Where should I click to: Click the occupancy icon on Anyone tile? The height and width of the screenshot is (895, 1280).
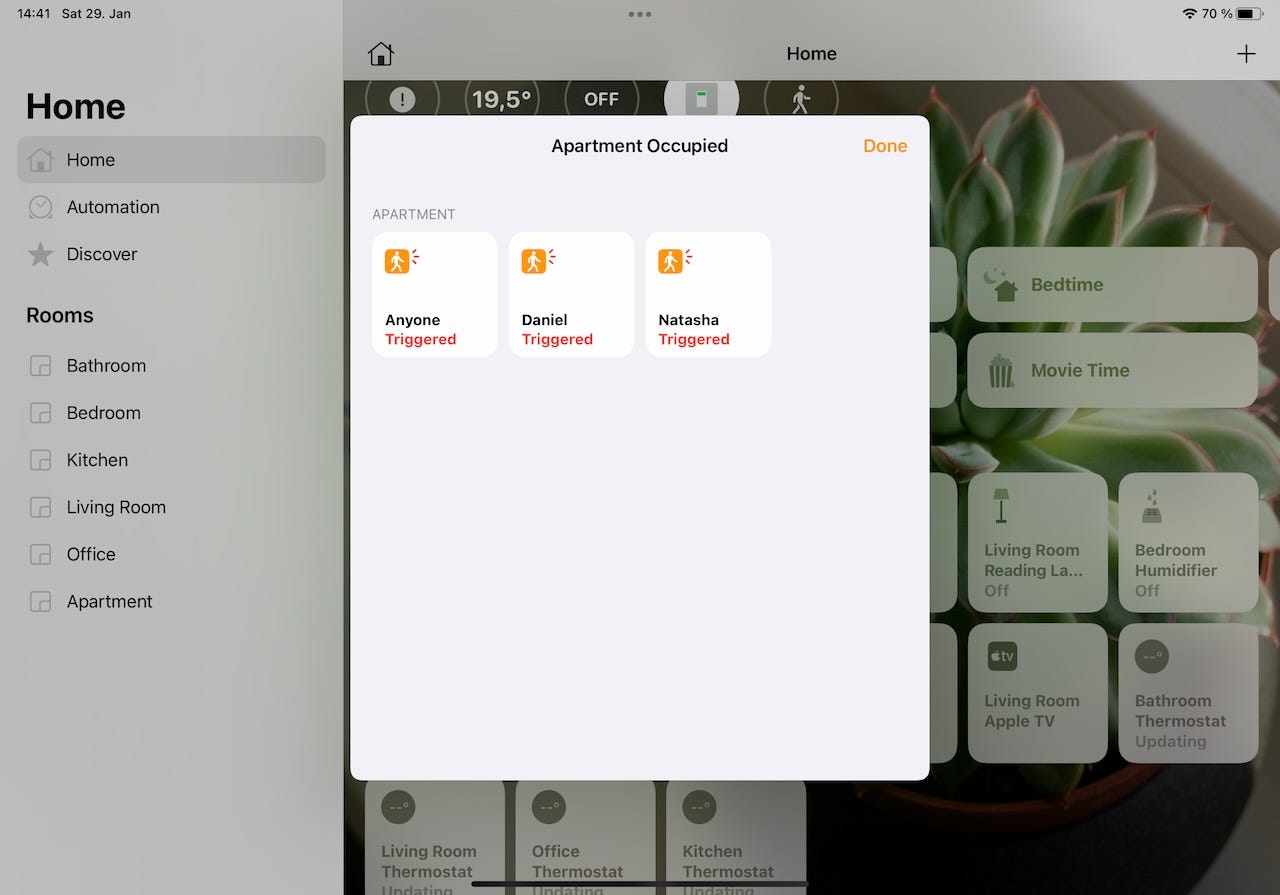coord(401,261)
